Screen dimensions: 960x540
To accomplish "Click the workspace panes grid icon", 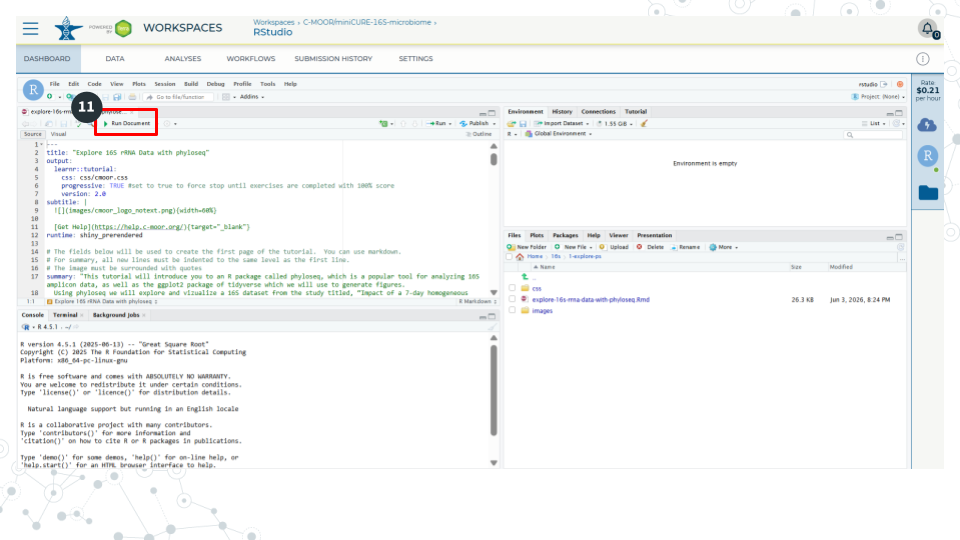I will point(226,97).
